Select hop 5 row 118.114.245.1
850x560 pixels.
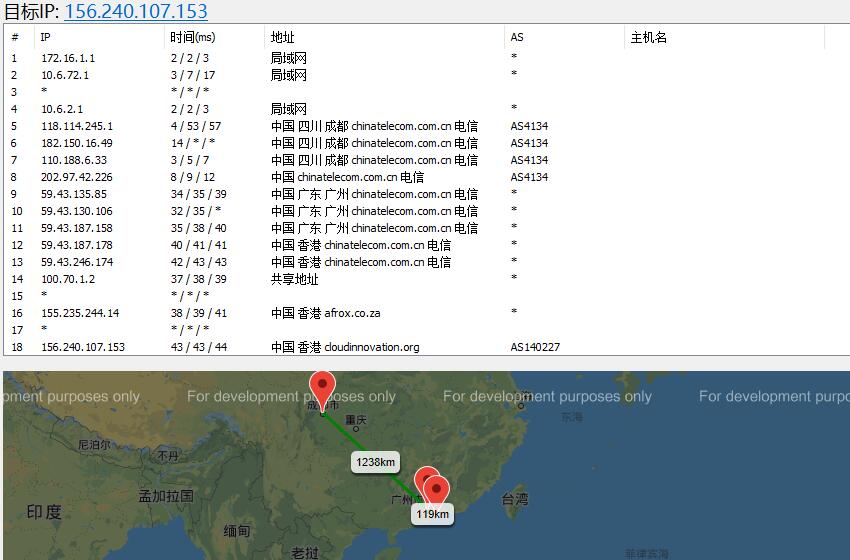[x=77, y=126]
